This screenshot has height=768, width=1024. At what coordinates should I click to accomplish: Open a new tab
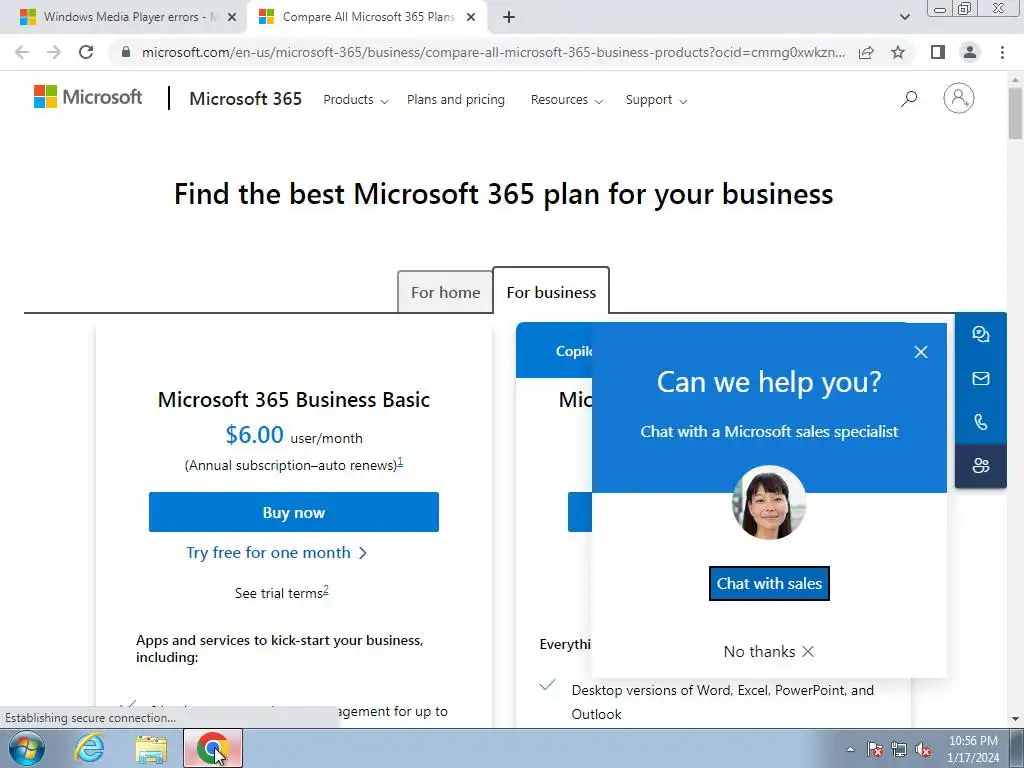[509, 17]
